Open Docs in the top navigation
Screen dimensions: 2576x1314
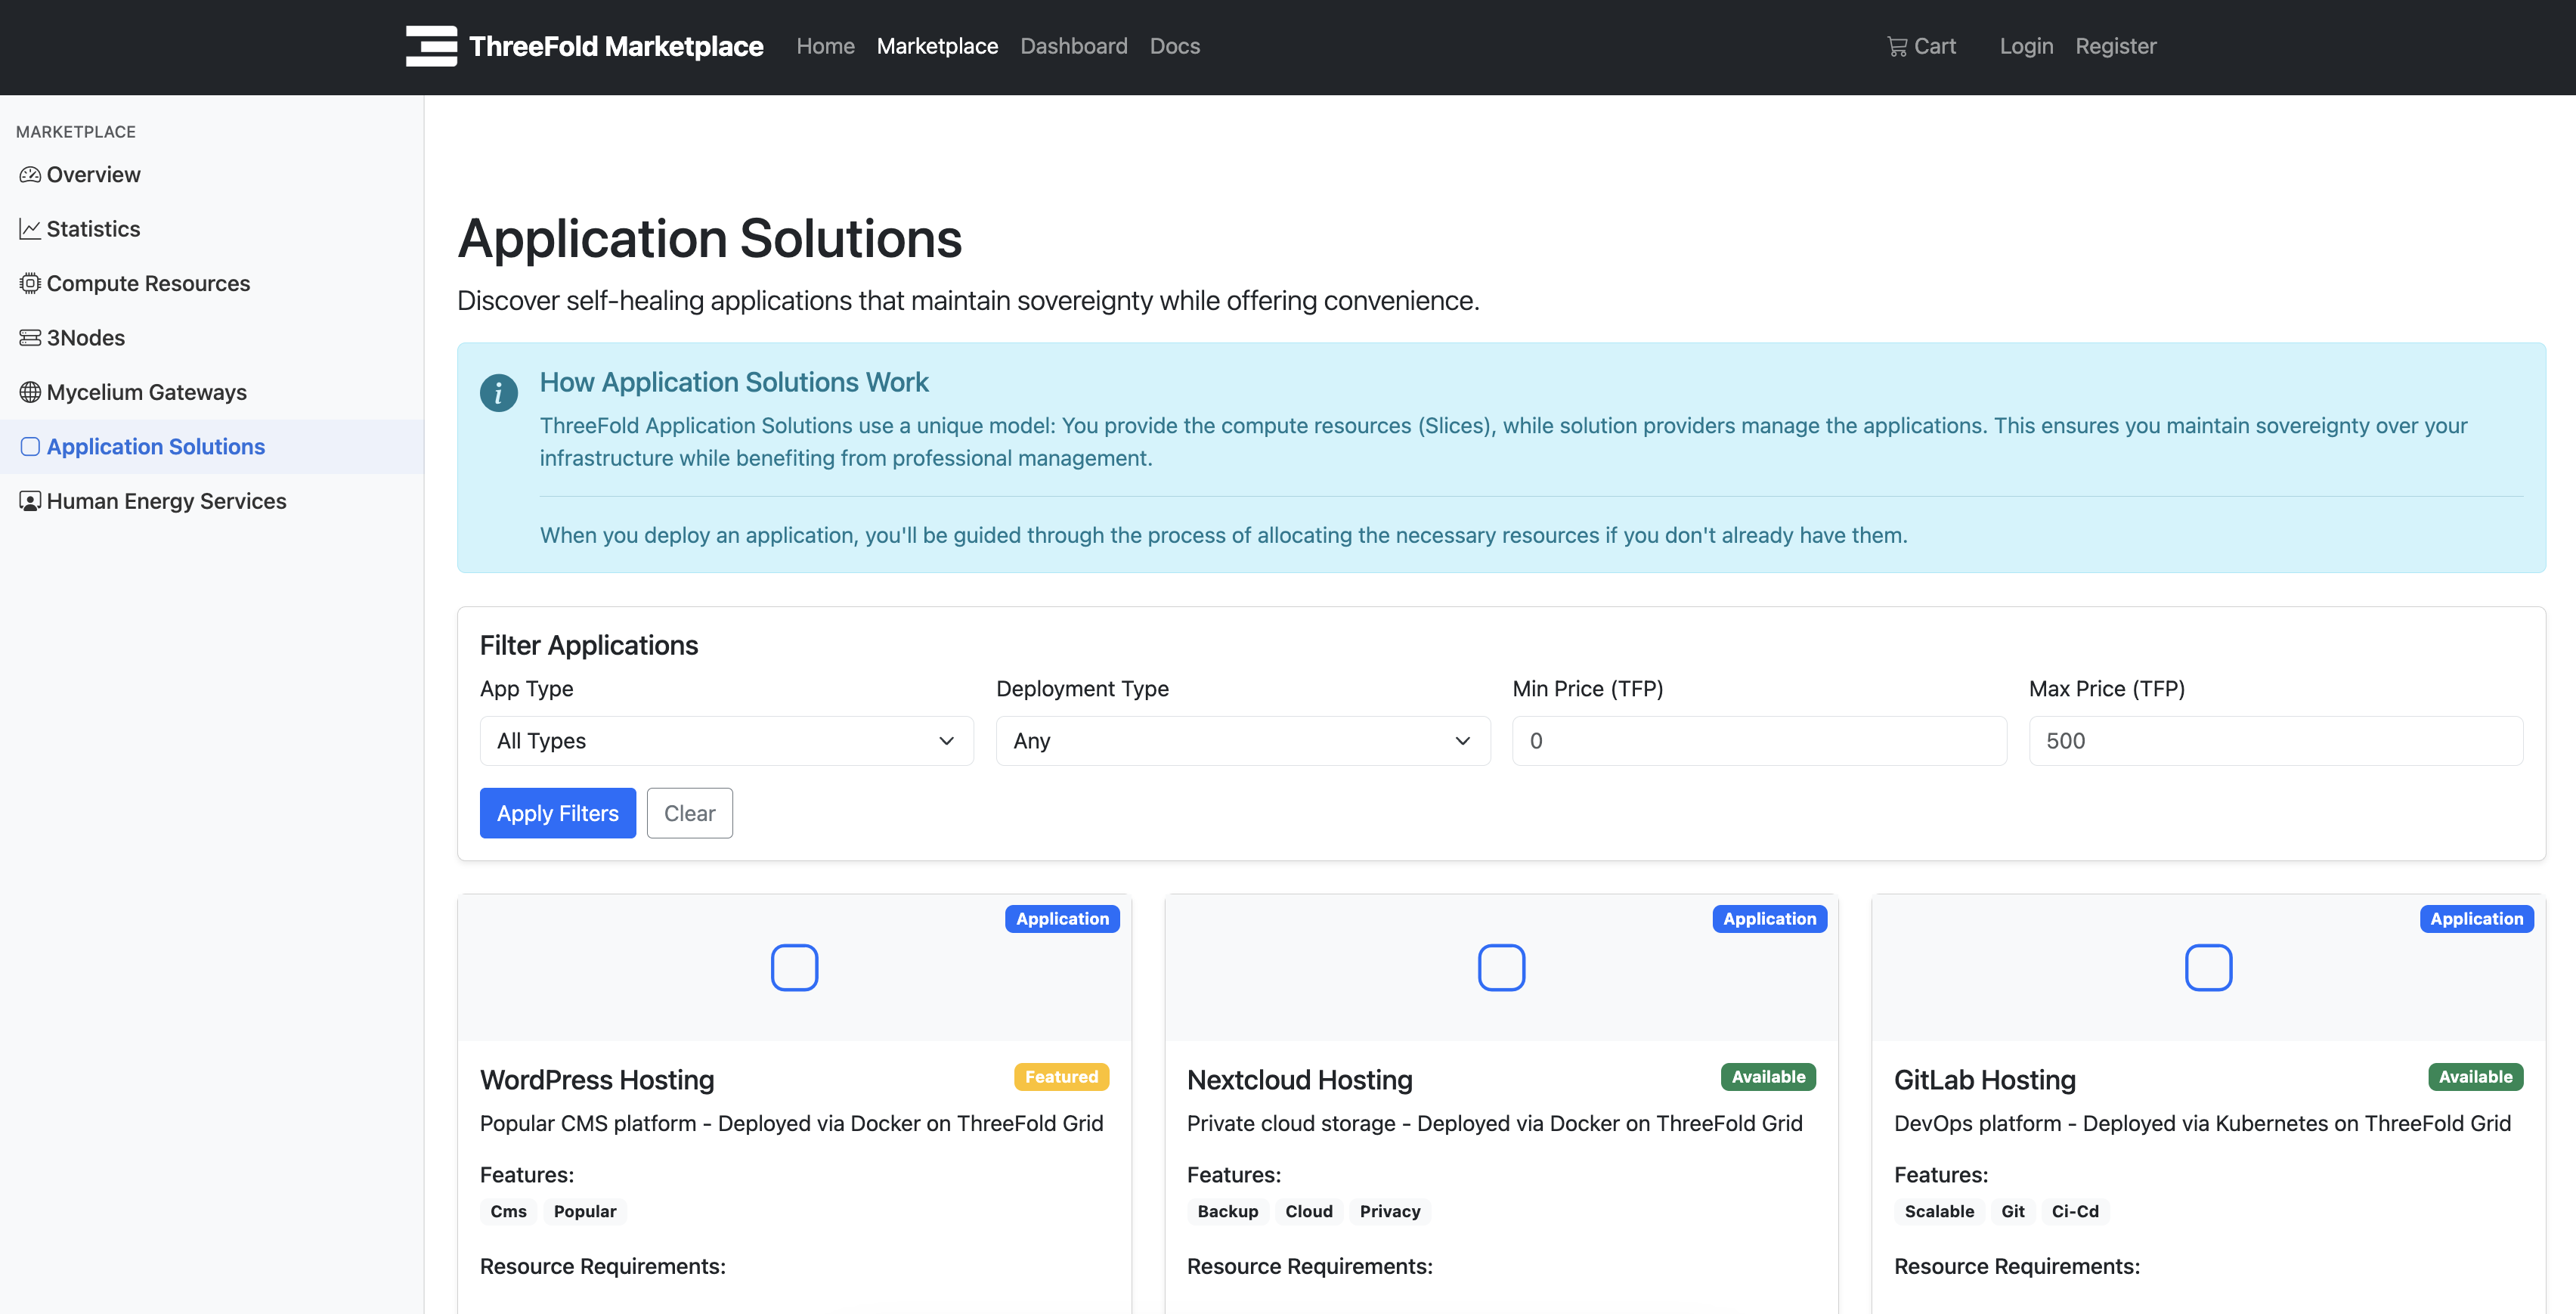click(x=1174, y=46)
